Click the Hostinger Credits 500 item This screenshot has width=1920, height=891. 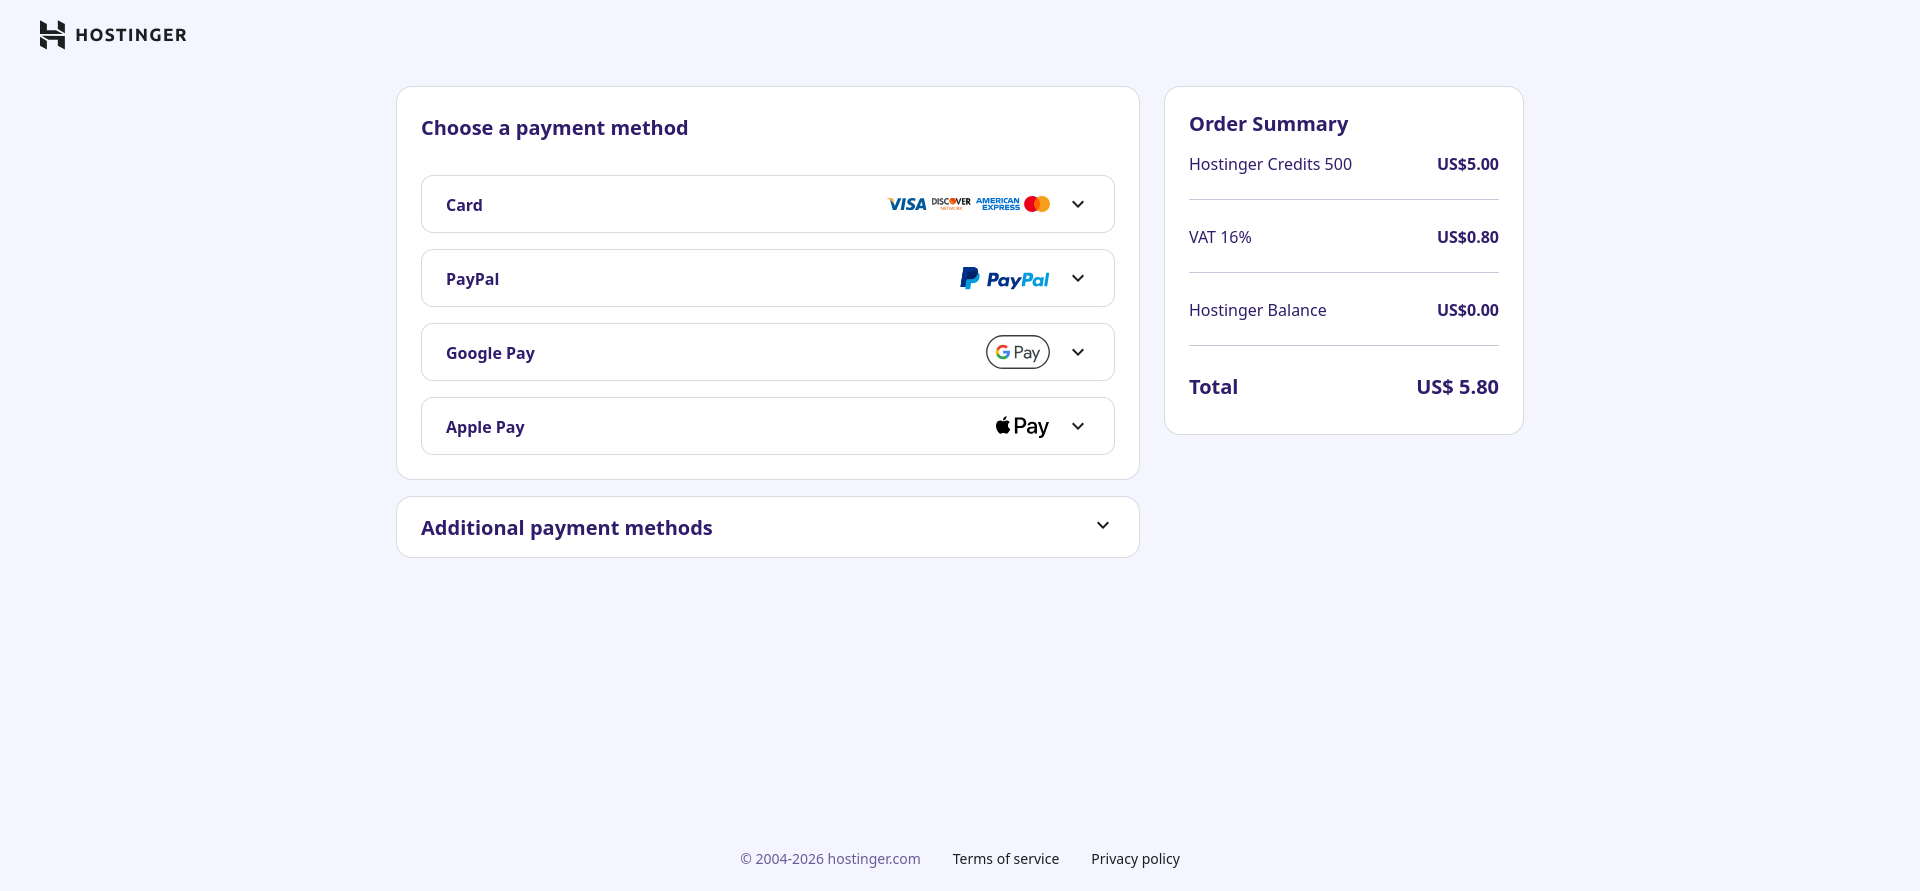click(x=1270, y=164)
